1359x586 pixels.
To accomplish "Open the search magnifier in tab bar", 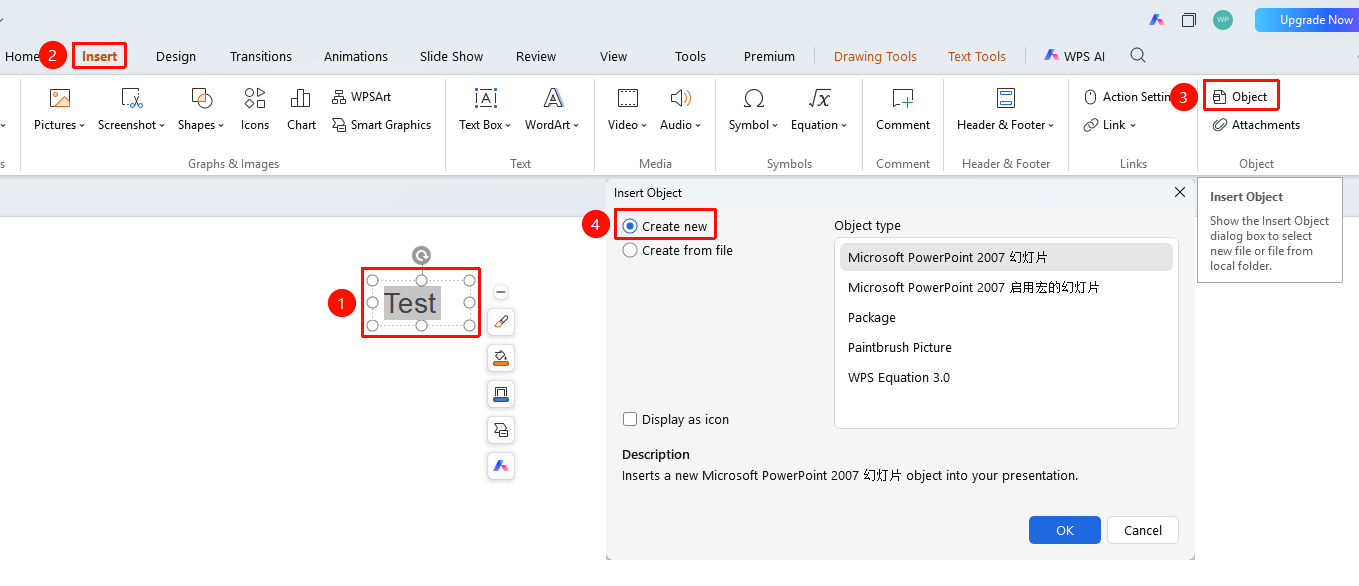I will point(1138,56).
